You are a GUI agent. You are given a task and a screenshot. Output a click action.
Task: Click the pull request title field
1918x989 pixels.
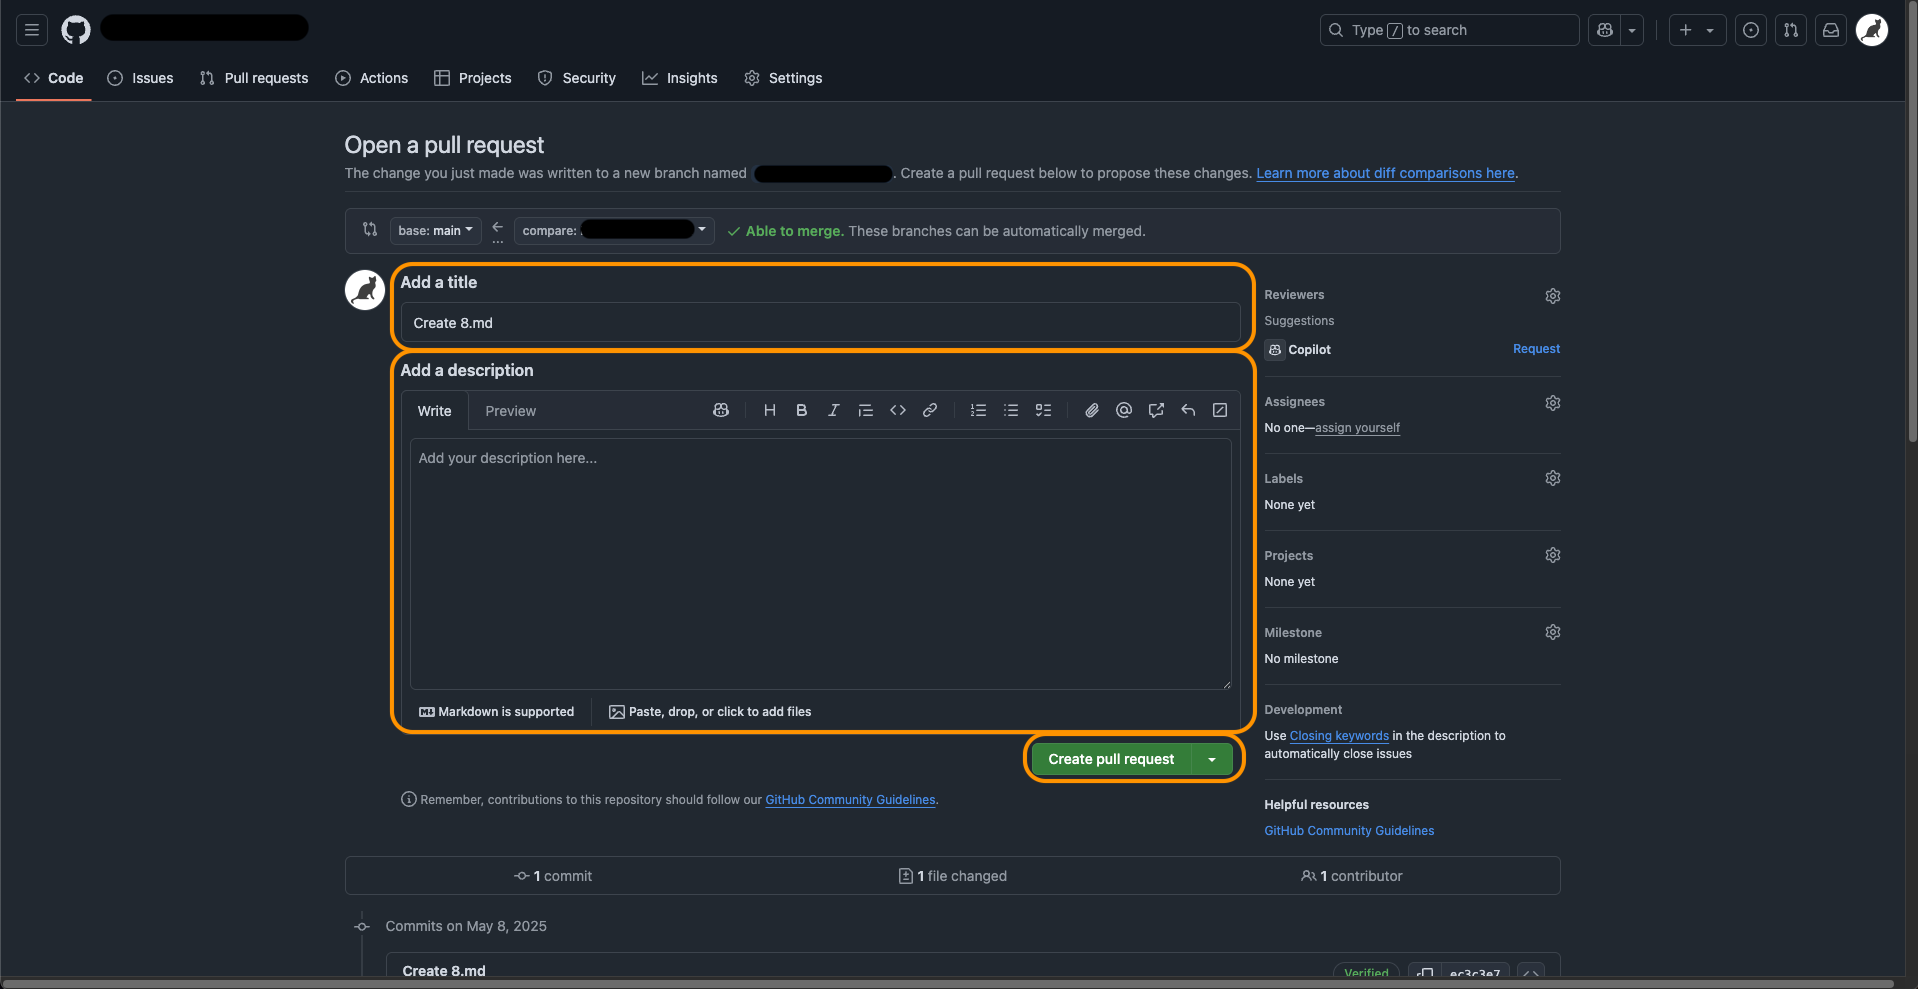[x=820, y=323]
